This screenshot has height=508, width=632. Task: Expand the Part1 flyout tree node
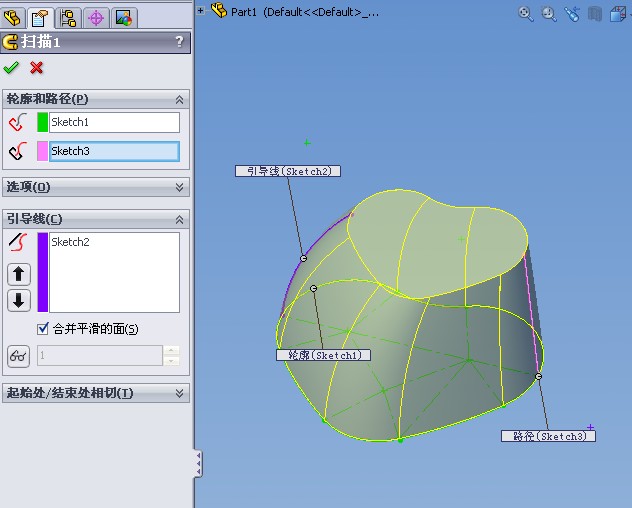pyautogui.click(x=200, y=11)
